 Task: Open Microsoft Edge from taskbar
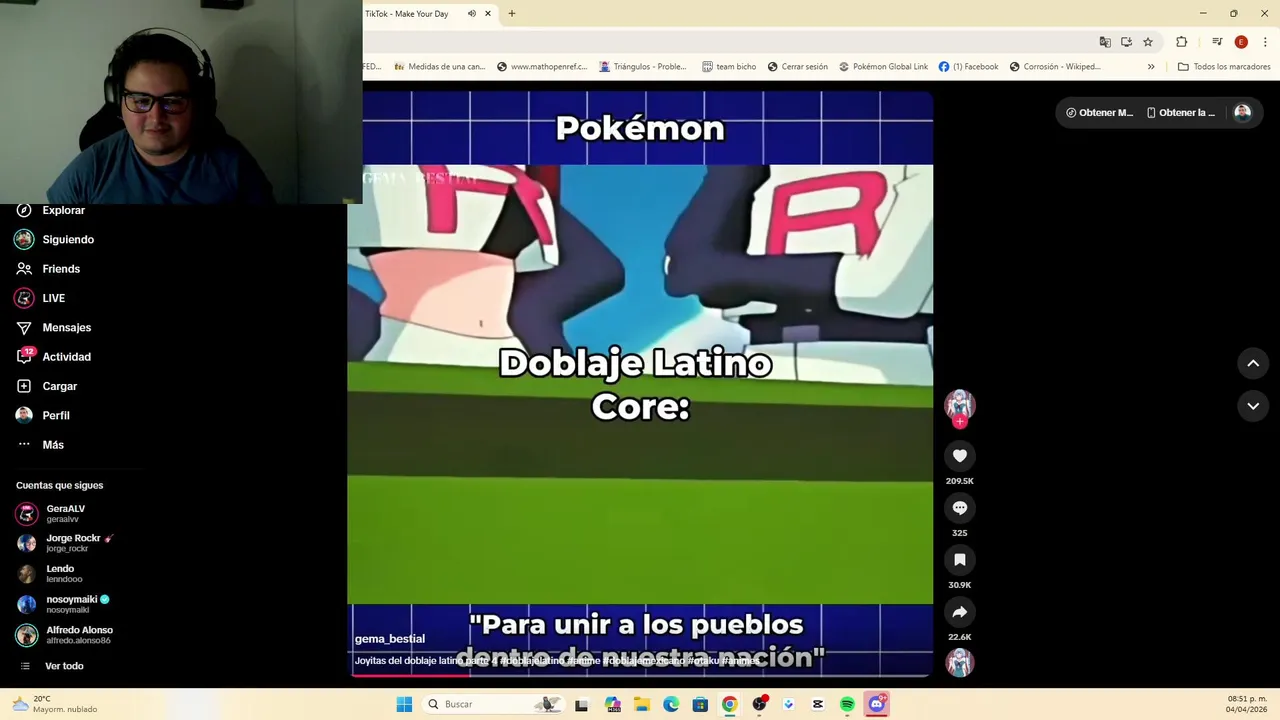671,704
